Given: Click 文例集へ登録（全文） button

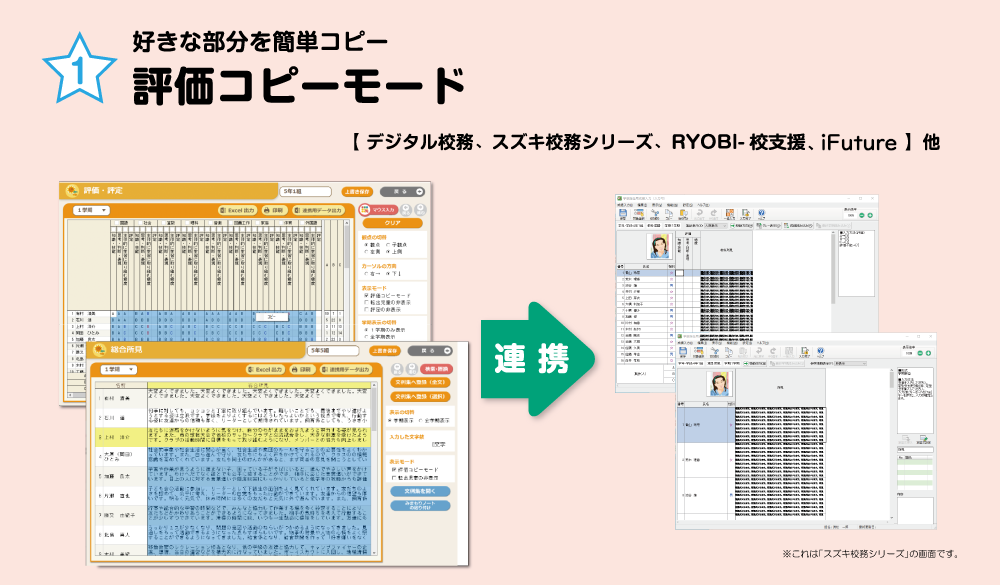Looking at the screenshot, I should (x=419, y=382).
